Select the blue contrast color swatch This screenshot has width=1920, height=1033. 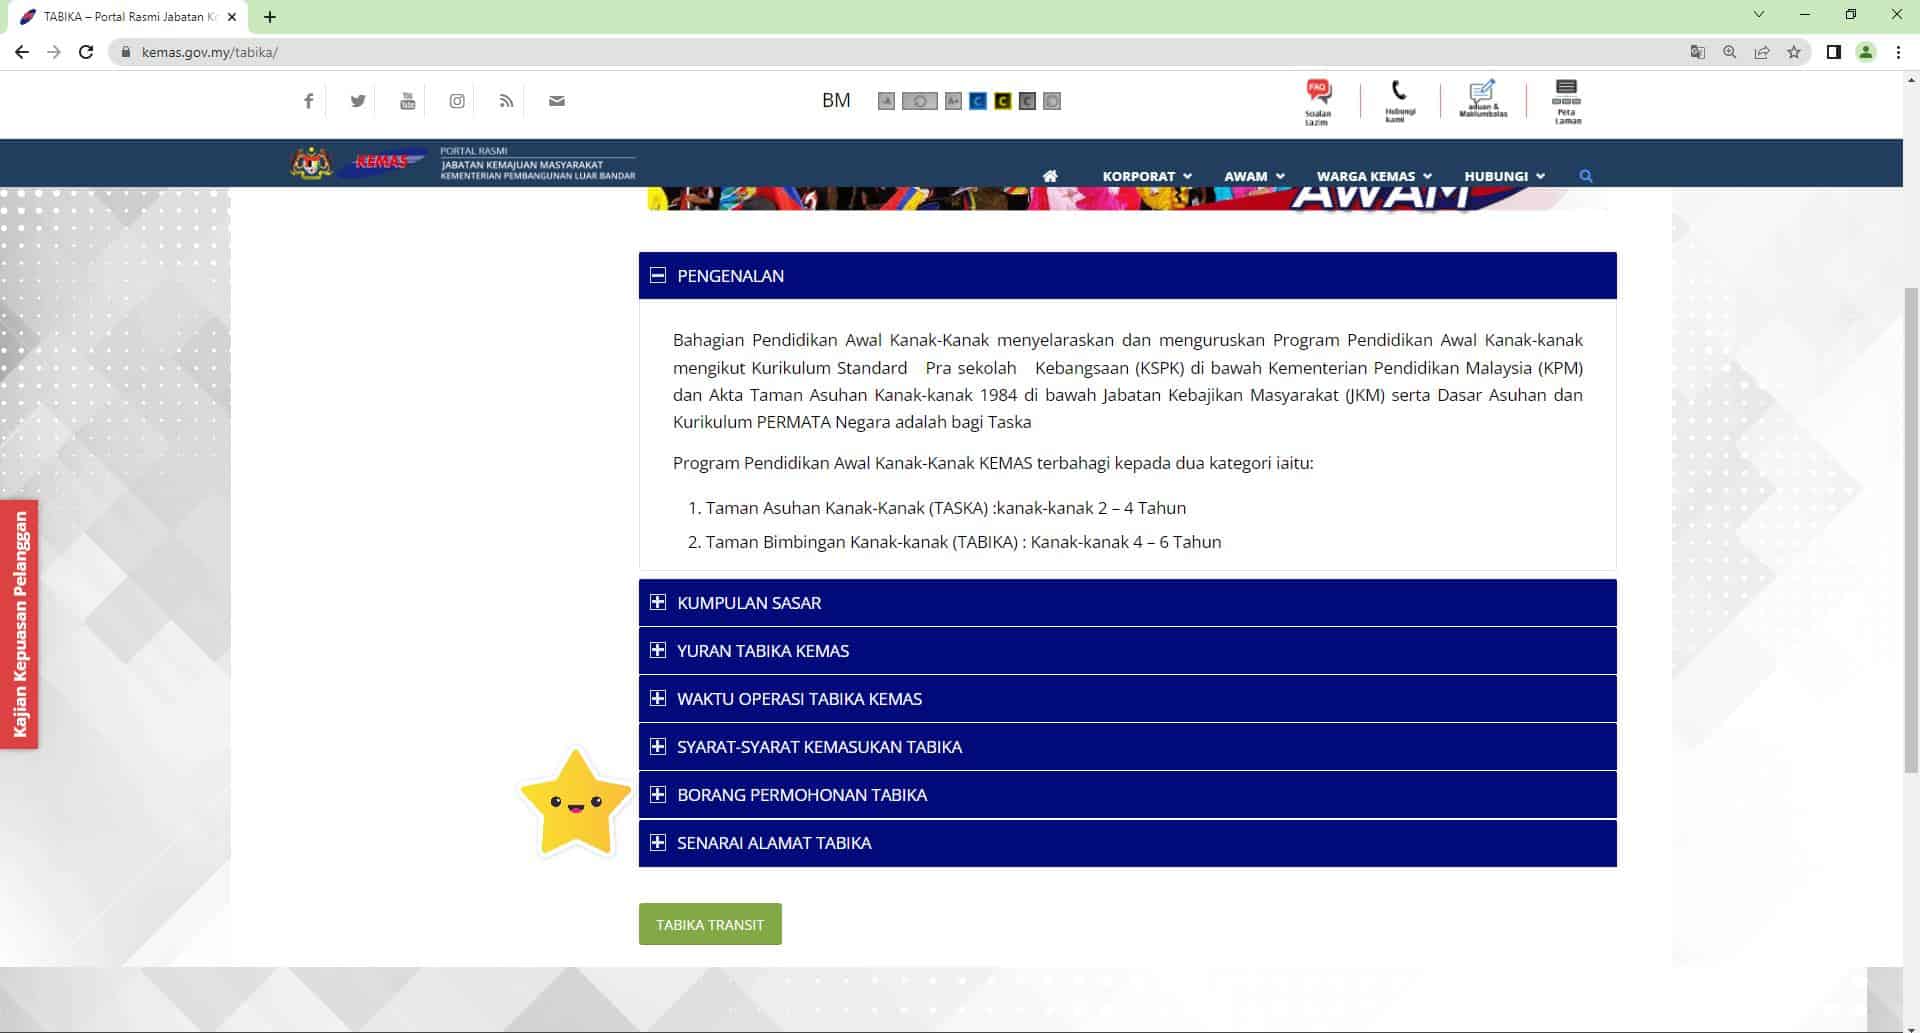tap(978, 101)
